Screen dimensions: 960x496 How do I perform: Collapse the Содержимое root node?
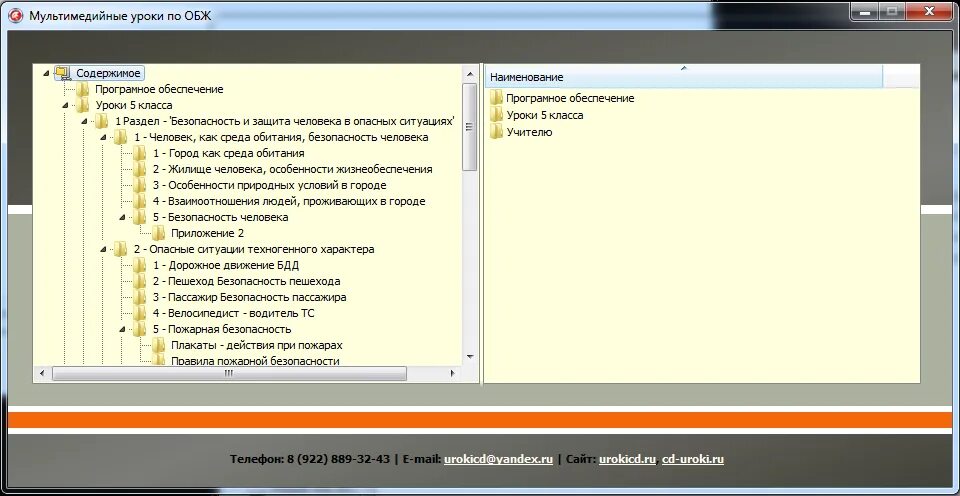point(47,73)
